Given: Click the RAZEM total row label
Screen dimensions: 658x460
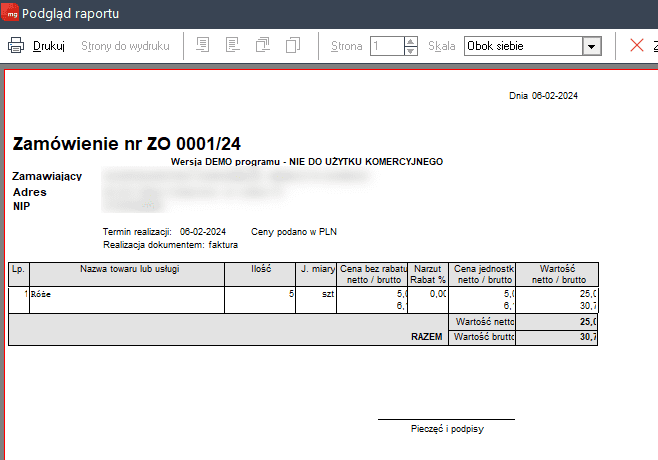Looking at the screenshot, I should (x=426, y=338).
